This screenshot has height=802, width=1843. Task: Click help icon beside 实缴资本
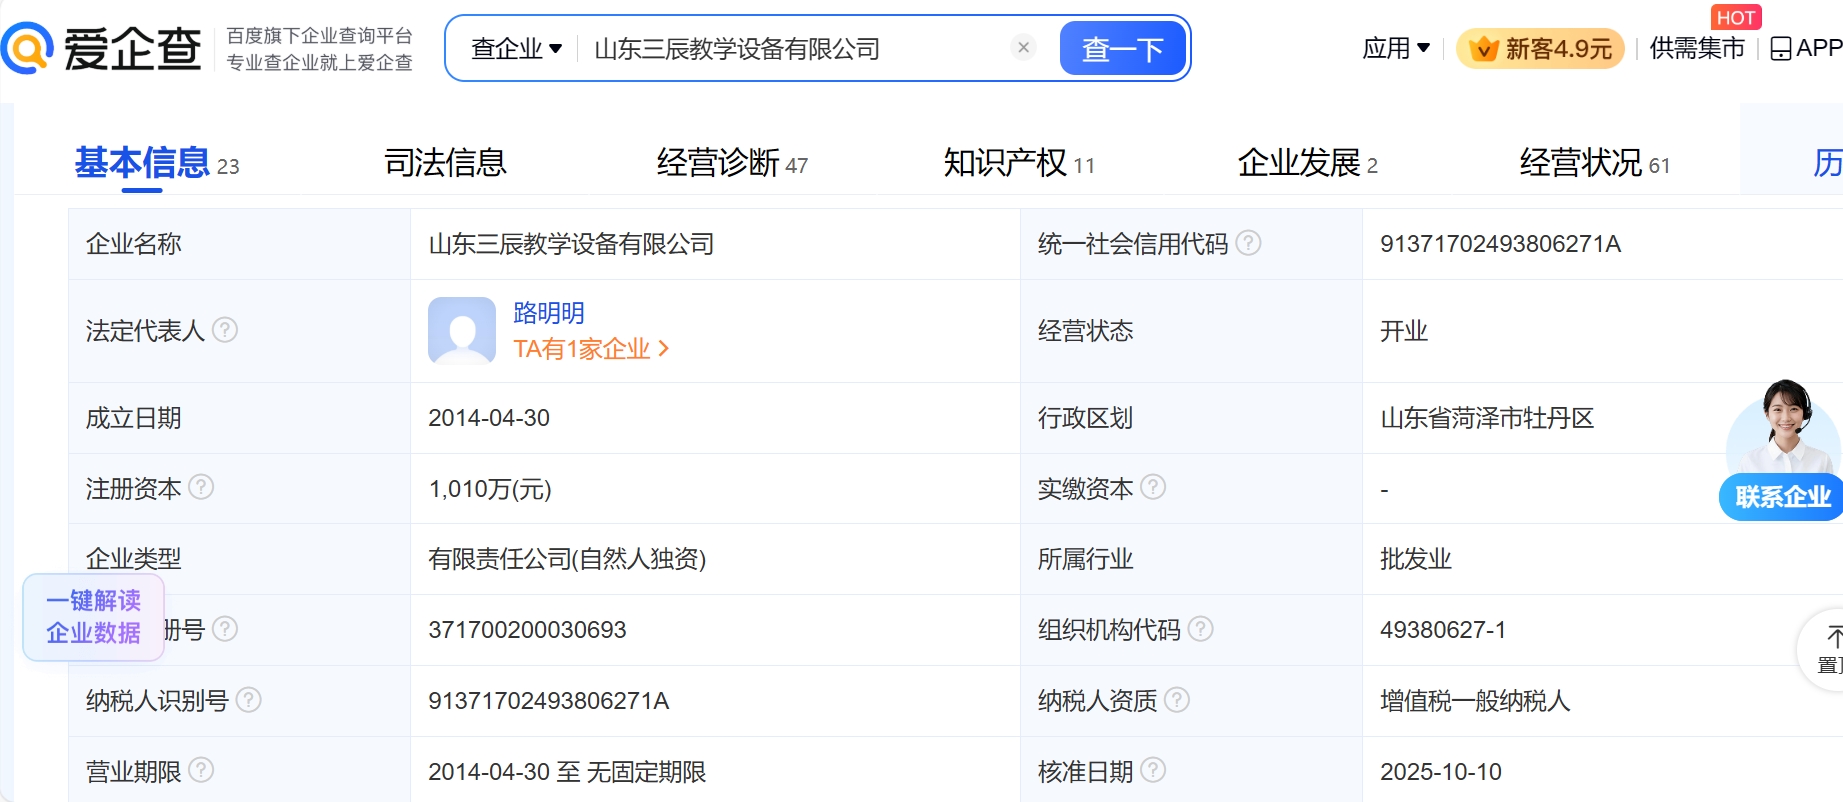[1153, 487]
